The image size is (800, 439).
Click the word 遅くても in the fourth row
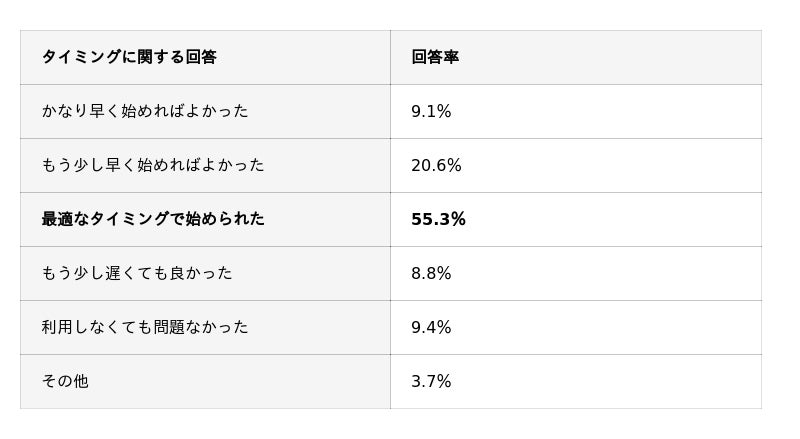click(x=137, y=273)
